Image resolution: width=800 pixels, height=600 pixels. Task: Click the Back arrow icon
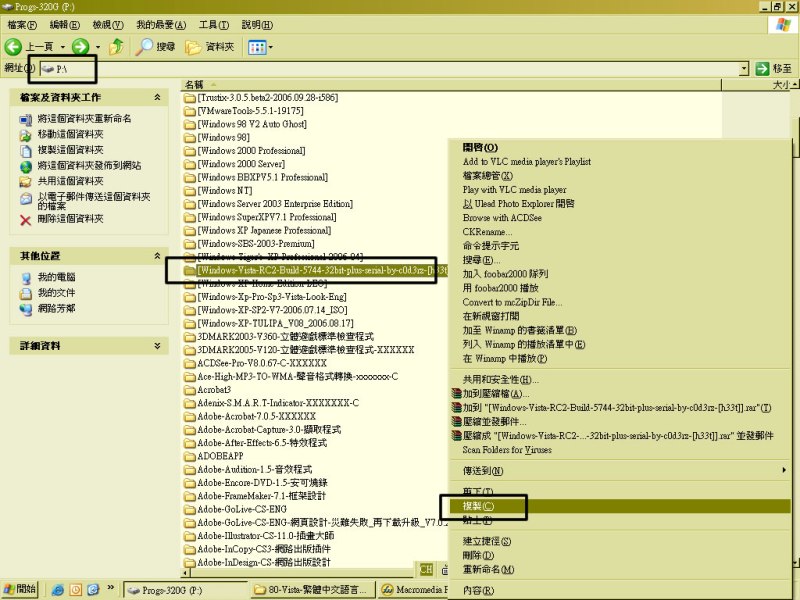pyautogui.click(x=13, y=47)
